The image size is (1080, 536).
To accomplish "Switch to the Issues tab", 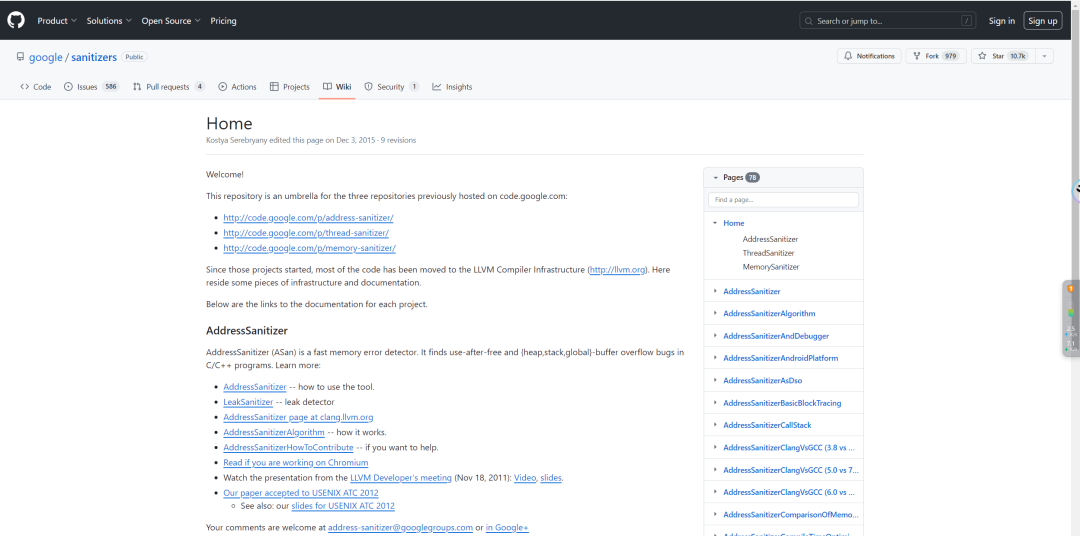I will [x=92, y=87].
